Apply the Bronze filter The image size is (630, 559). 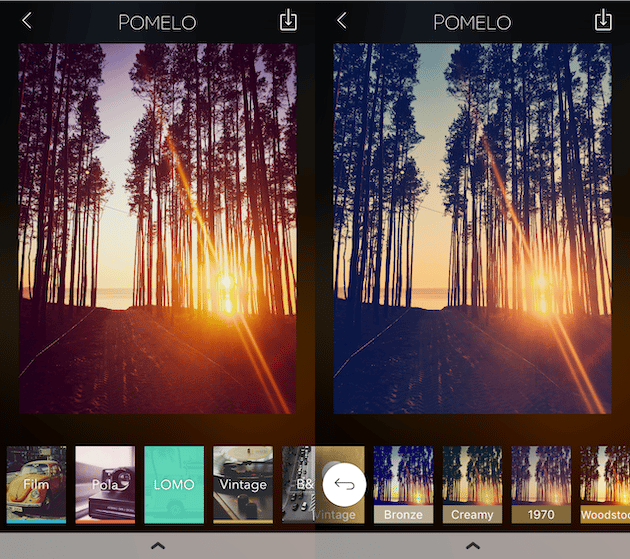tap(403, 485)
